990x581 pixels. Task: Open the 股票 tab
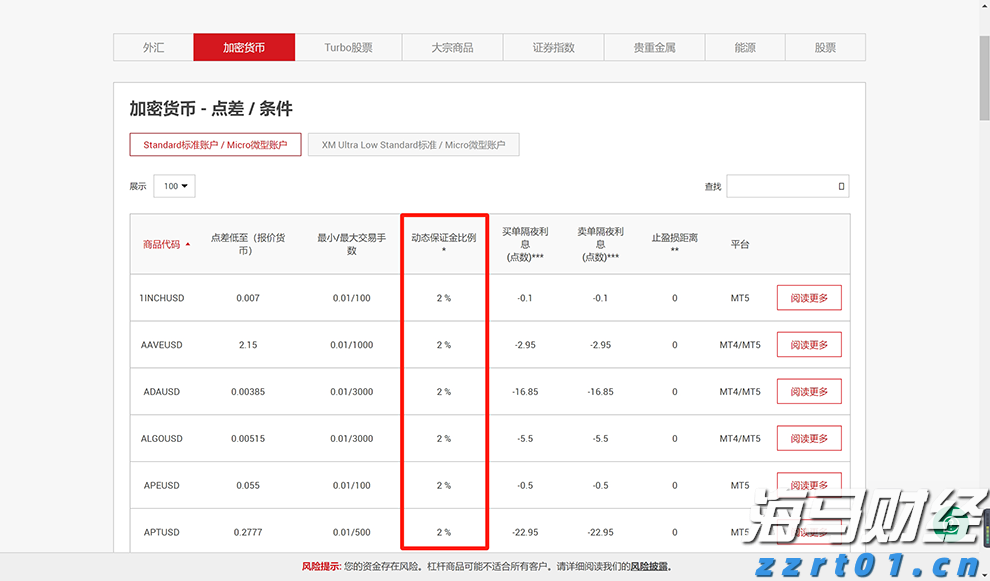(x=825, y=47)
